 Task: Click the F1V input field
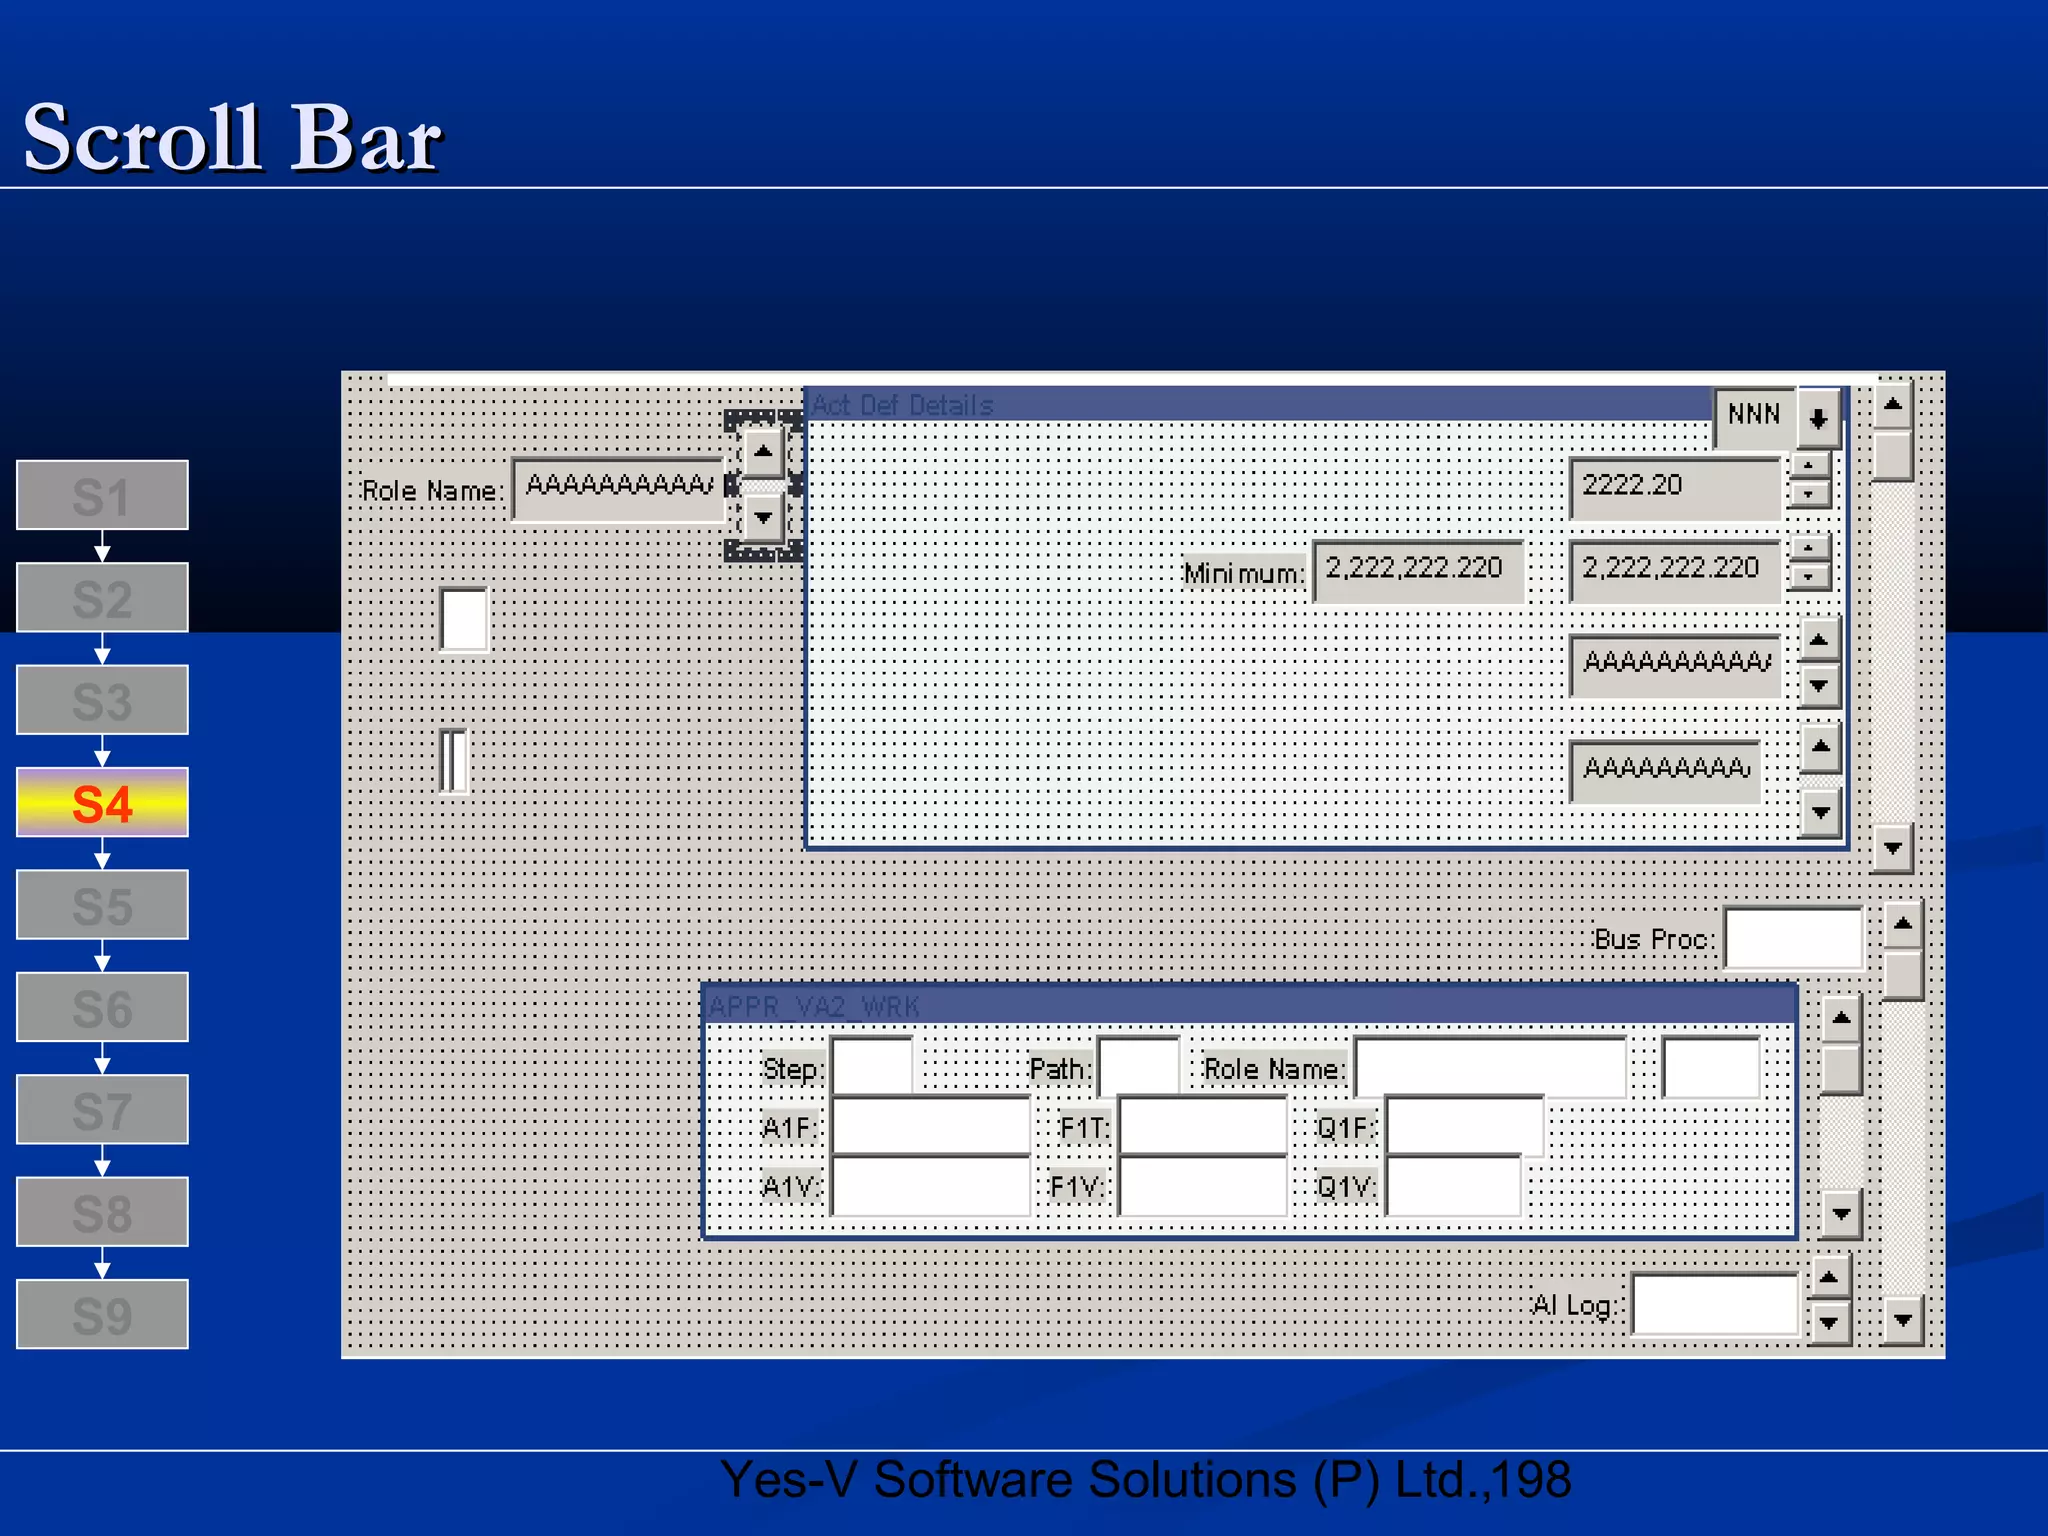(1203, 1185)
